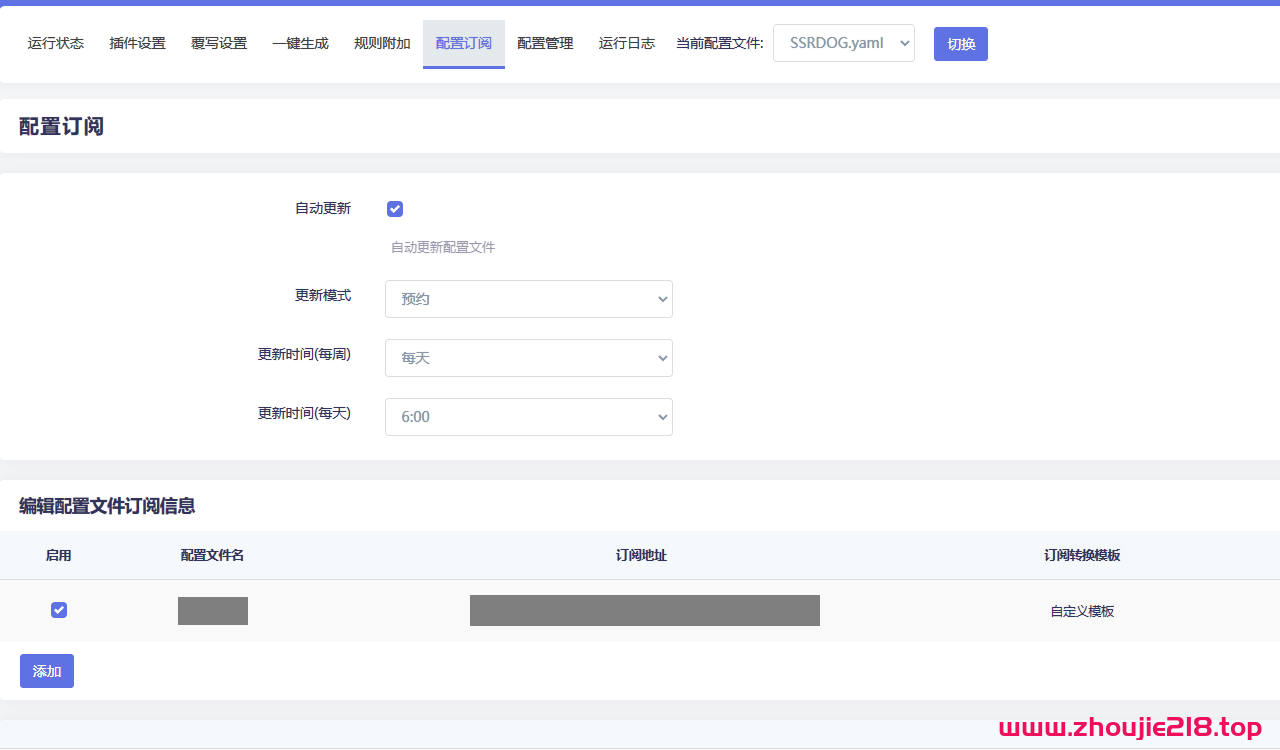1280x750 pixels.
Task: Select the 一键生成 tab
Action: [300, 43]
